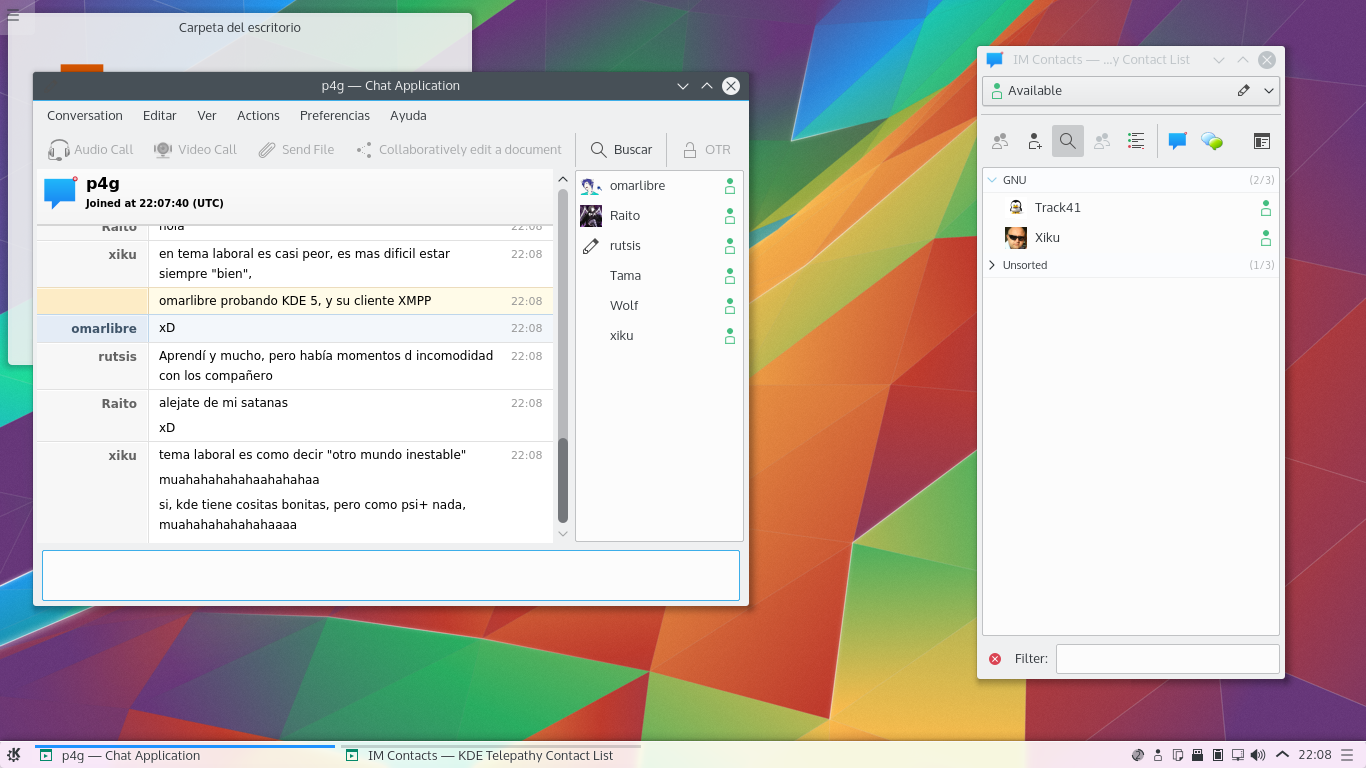The height and width of the screenshot is (768, 1366).
Task: Select contact Track41 in IM Contacts
Action: [1131, 208]
